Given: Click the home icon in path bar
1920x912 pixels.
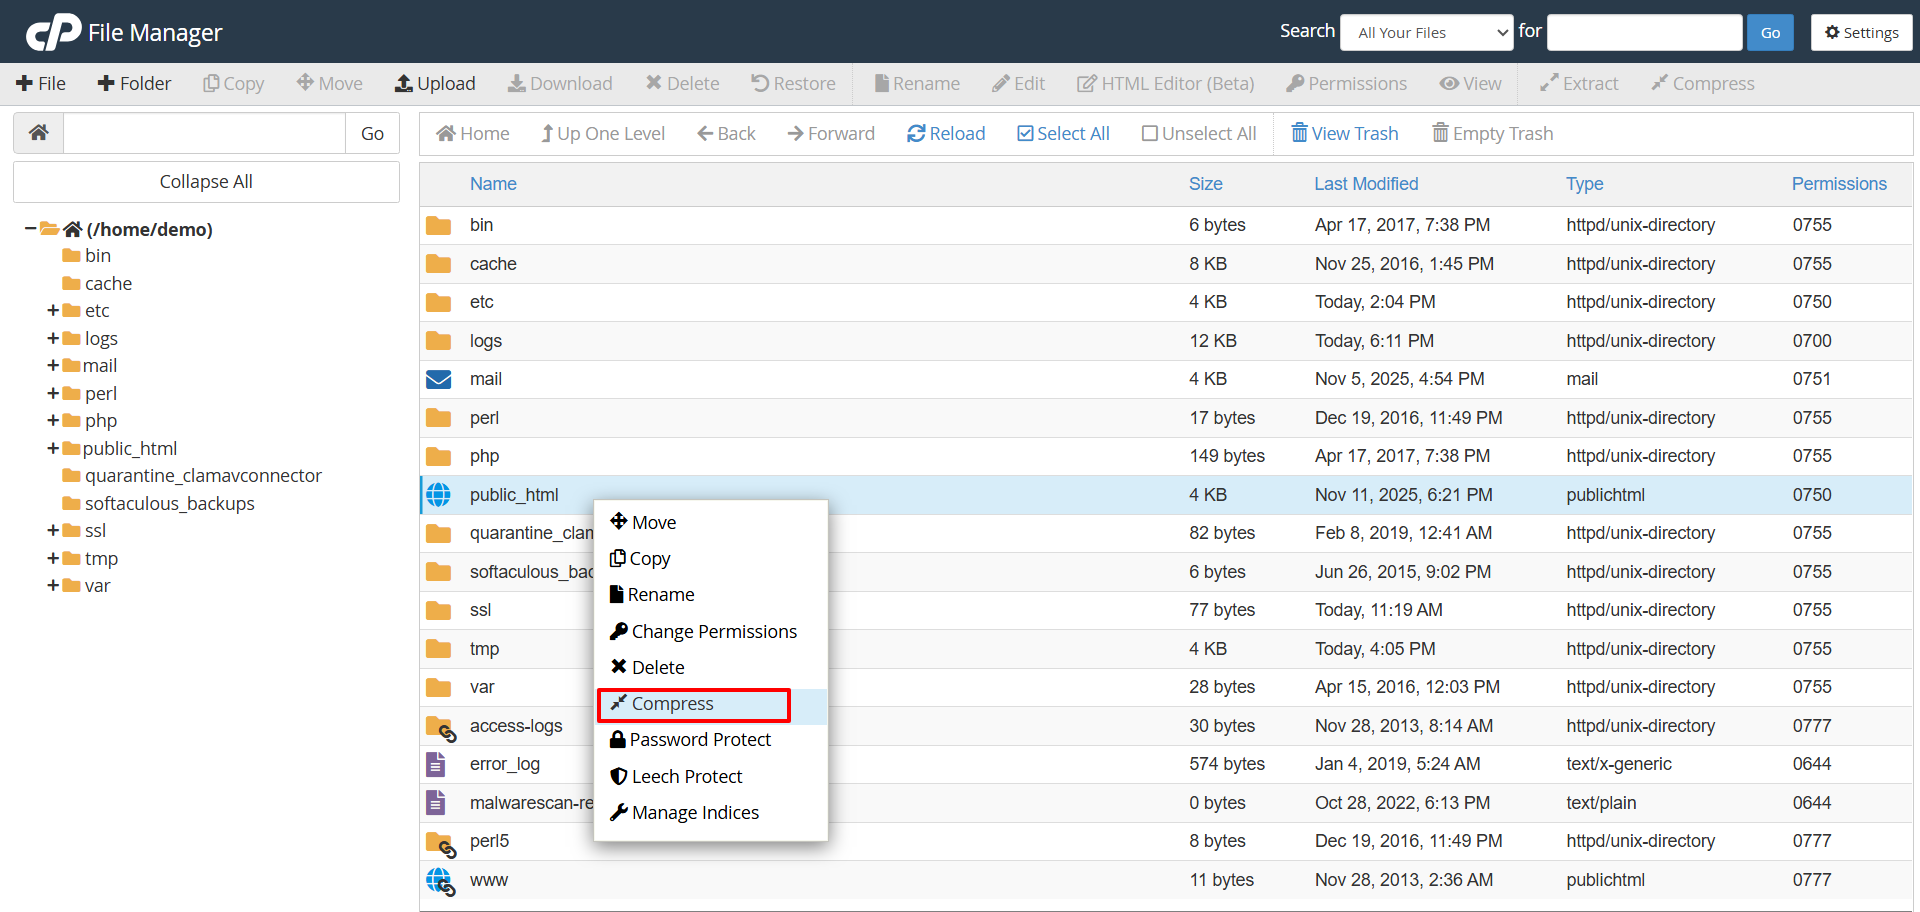Looking at the screenshot, I should point(39,133).
